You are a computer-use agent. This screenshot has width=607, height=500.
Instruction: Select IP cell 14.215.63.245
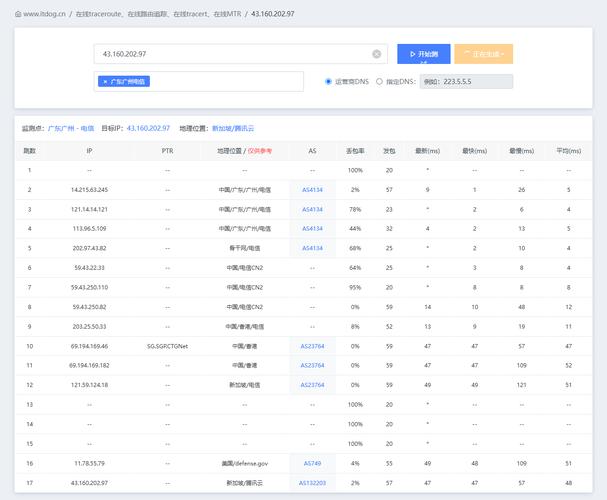[89, 190]
